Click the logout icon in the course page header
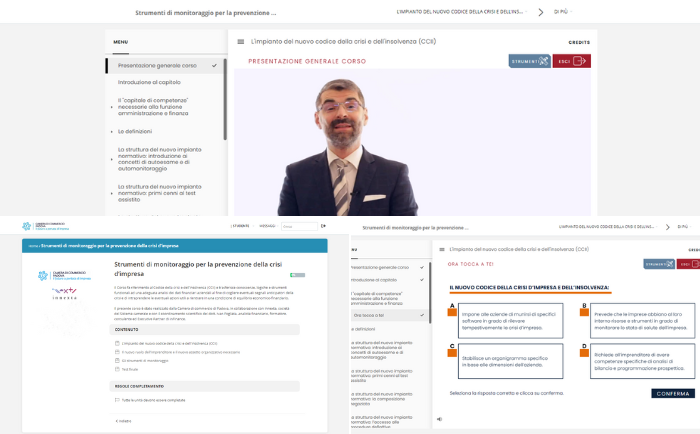This screenshot has height=434, width=700. (x=321, y=226)
